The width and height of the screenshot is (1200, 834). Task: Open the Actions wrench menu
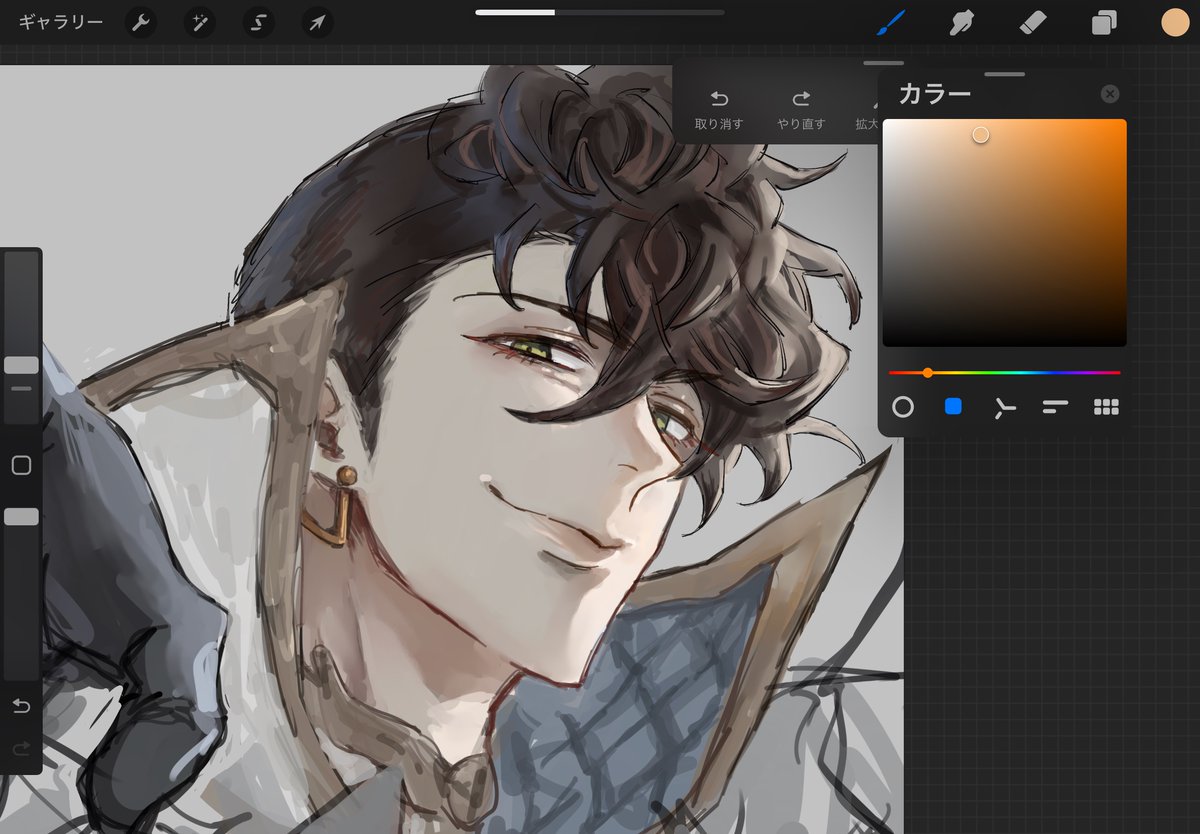pos(141,22)
